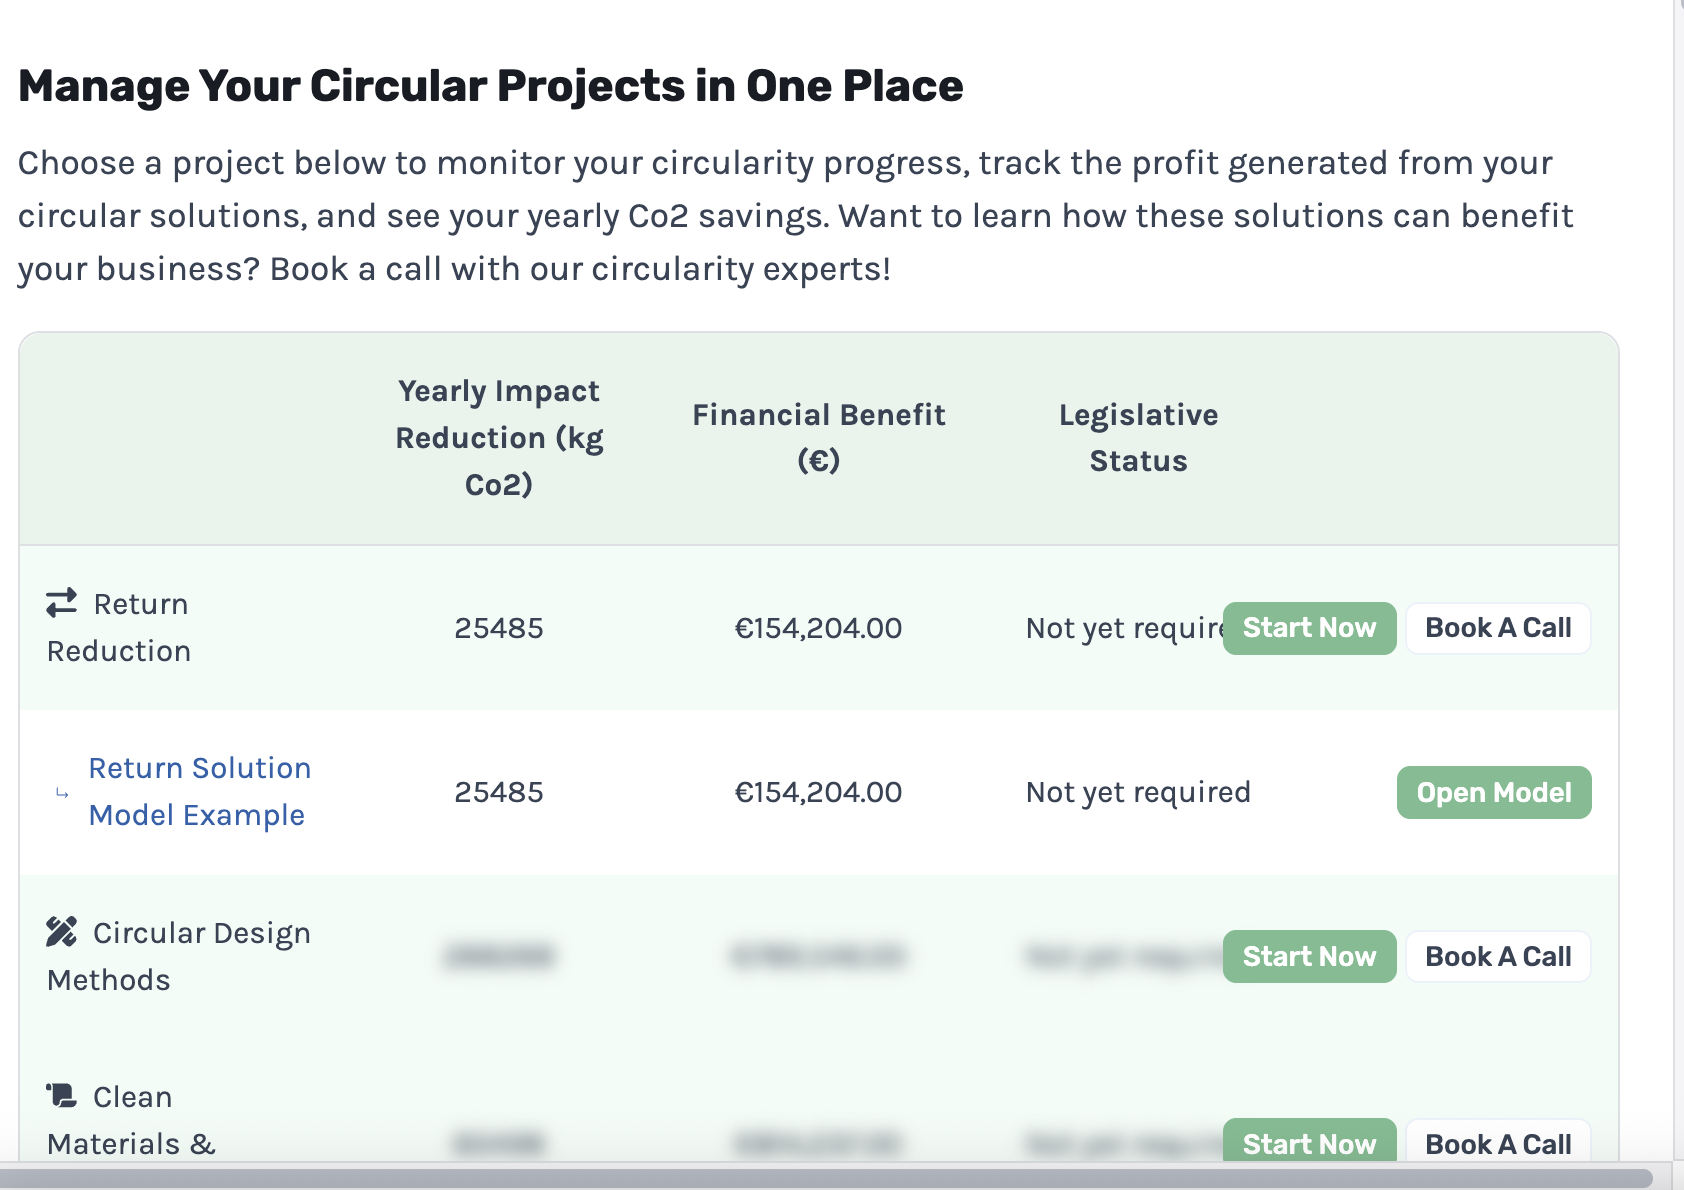This screenshot has width=1684, height=1190.
Task: Click the blurred financial value for Circular Design
Action: point(818,957)
